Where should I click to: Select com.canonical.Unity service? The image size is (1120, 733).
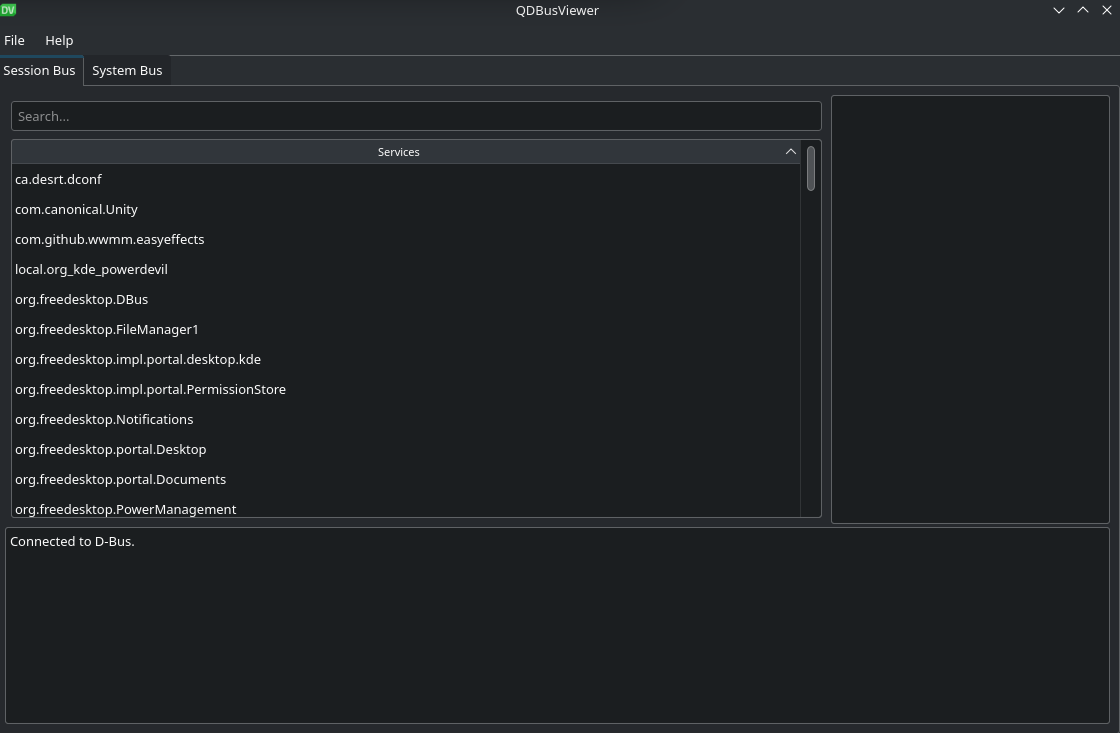(76, 210)
